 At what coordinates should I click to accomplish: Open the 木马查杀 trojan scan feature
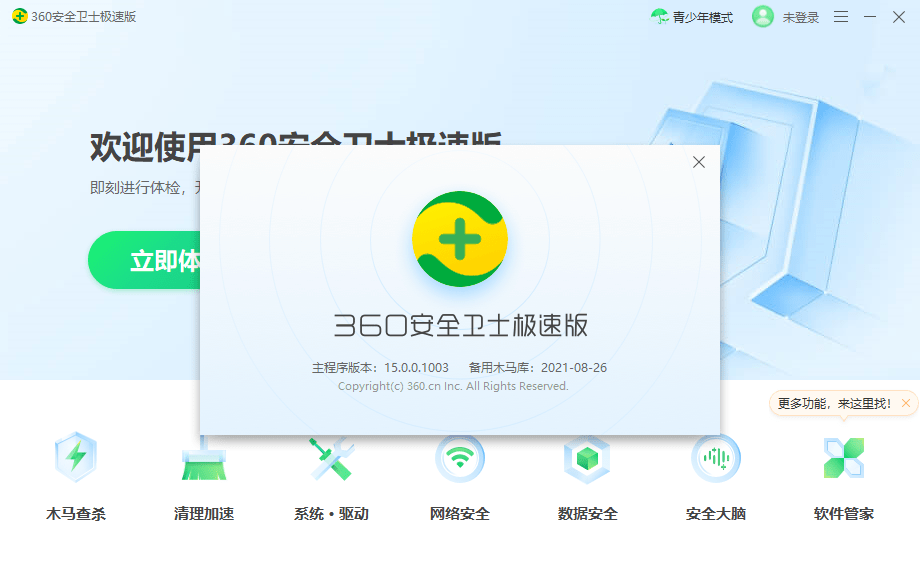point(75,480)
